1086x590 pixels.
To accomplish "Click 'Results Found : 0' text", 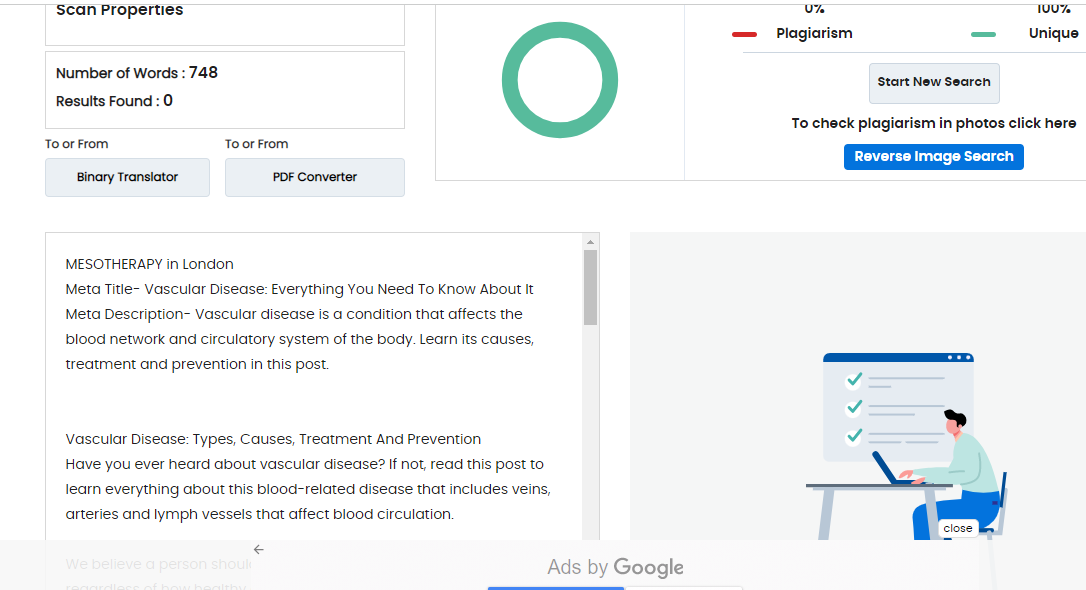I will (x=114, y=101).
